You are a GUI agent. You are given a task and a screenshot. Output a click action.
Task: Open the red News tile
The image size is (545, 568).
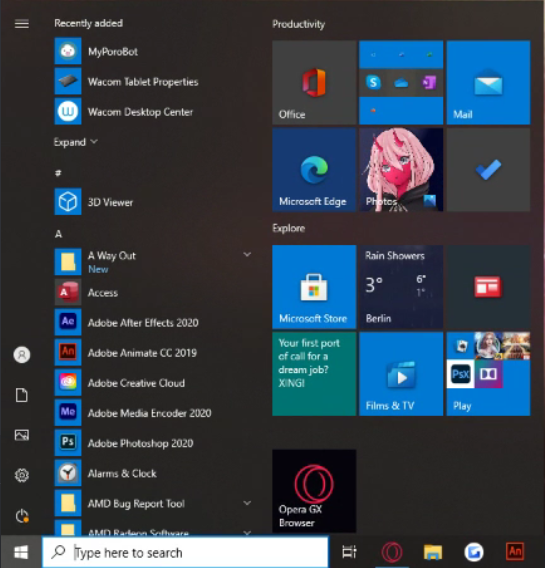[488, 287]
